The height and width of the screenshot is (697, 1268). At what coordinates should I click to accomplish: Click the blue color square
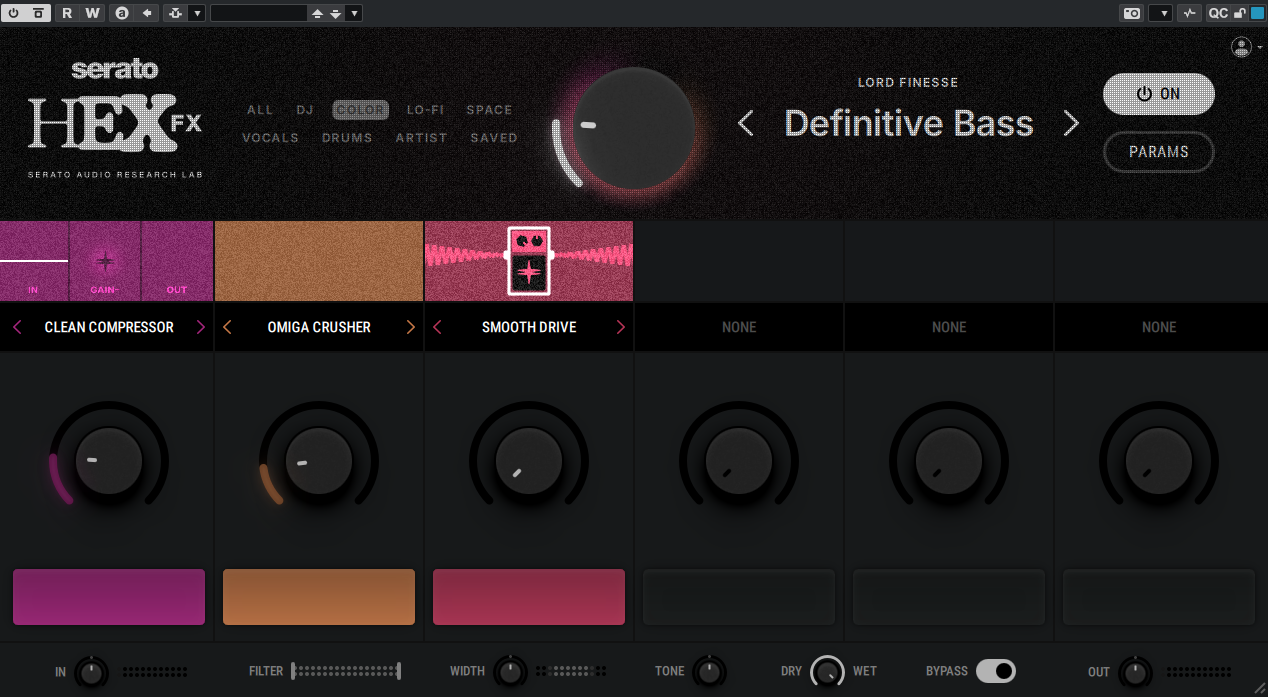coord(1256,13)
